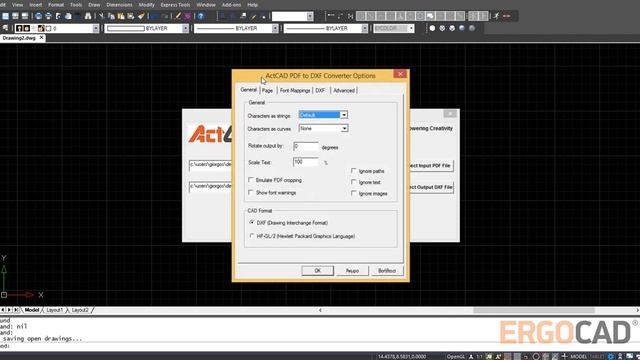
Task: Click the middle button beside OK
Action: 352,271
